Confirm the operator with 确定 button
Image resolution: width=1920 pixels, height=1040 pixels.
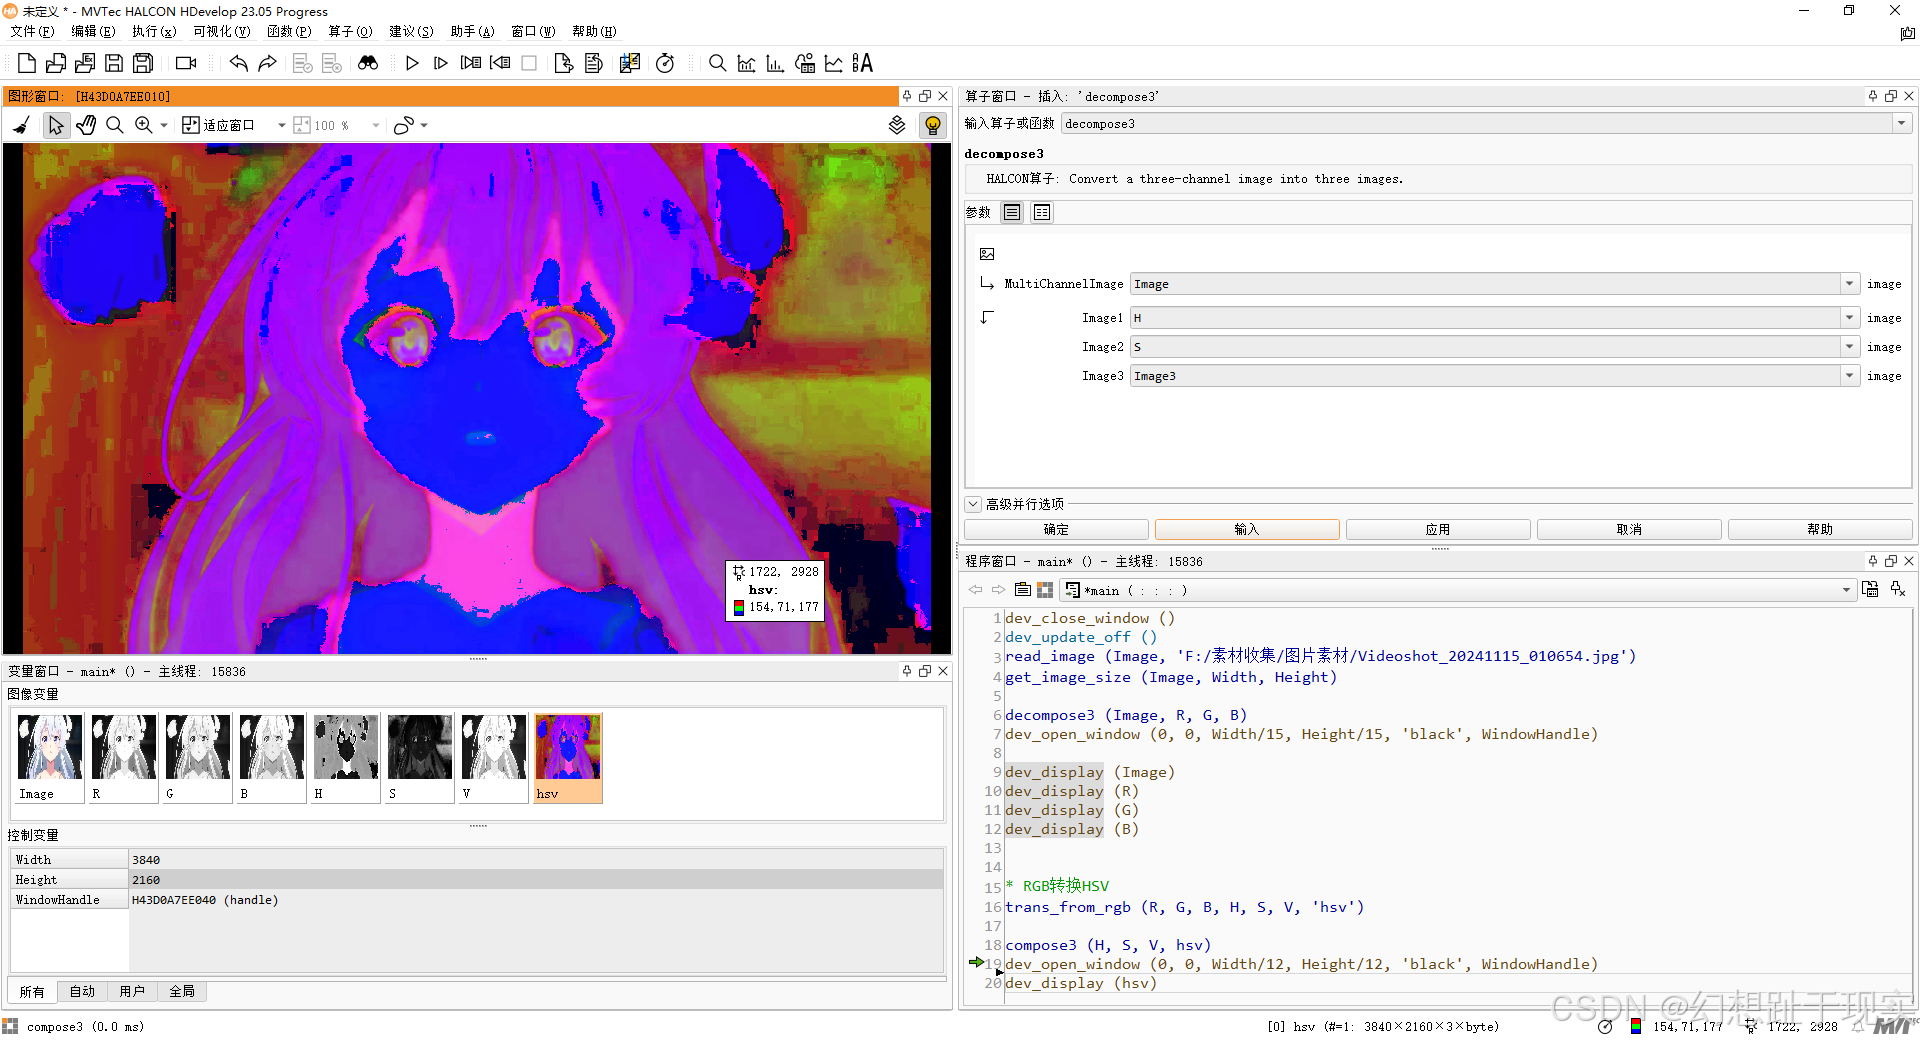(1056, 529)
